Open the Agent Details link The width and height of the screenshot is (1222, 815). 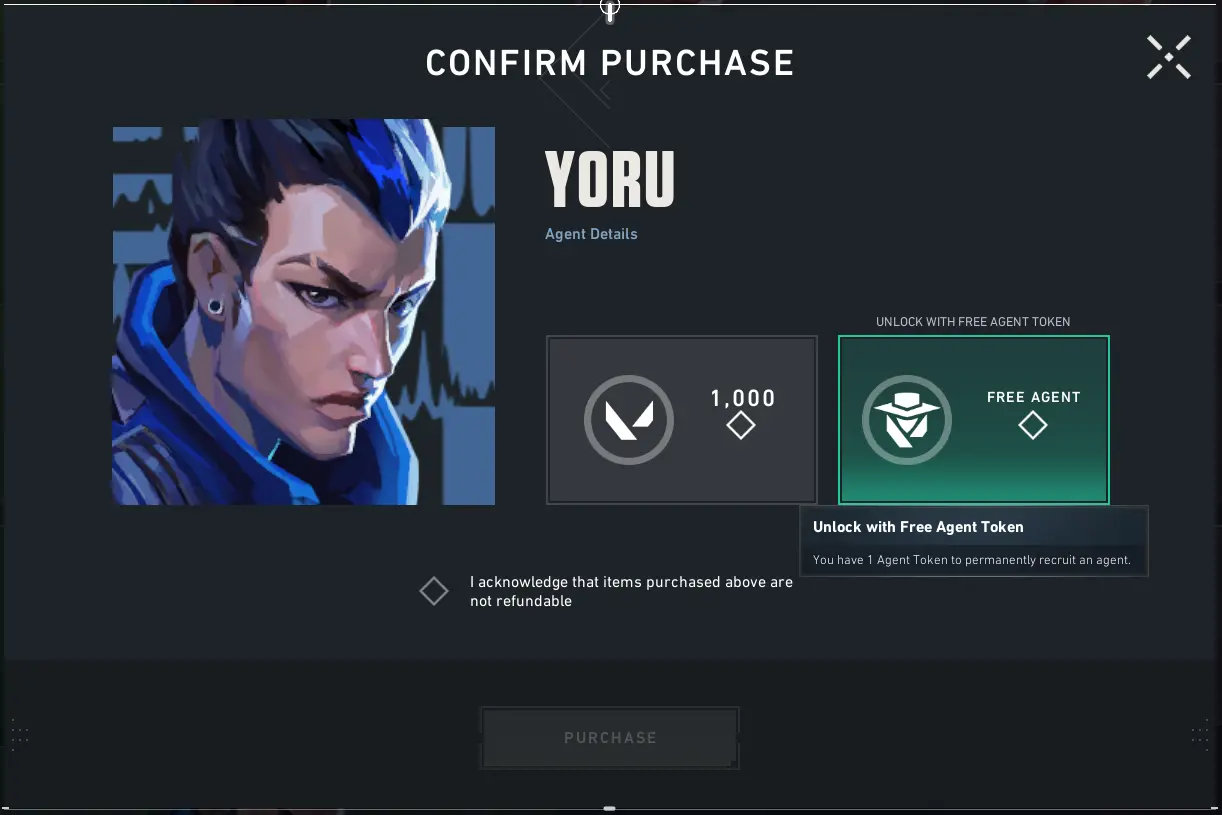[x=591, y=234]
